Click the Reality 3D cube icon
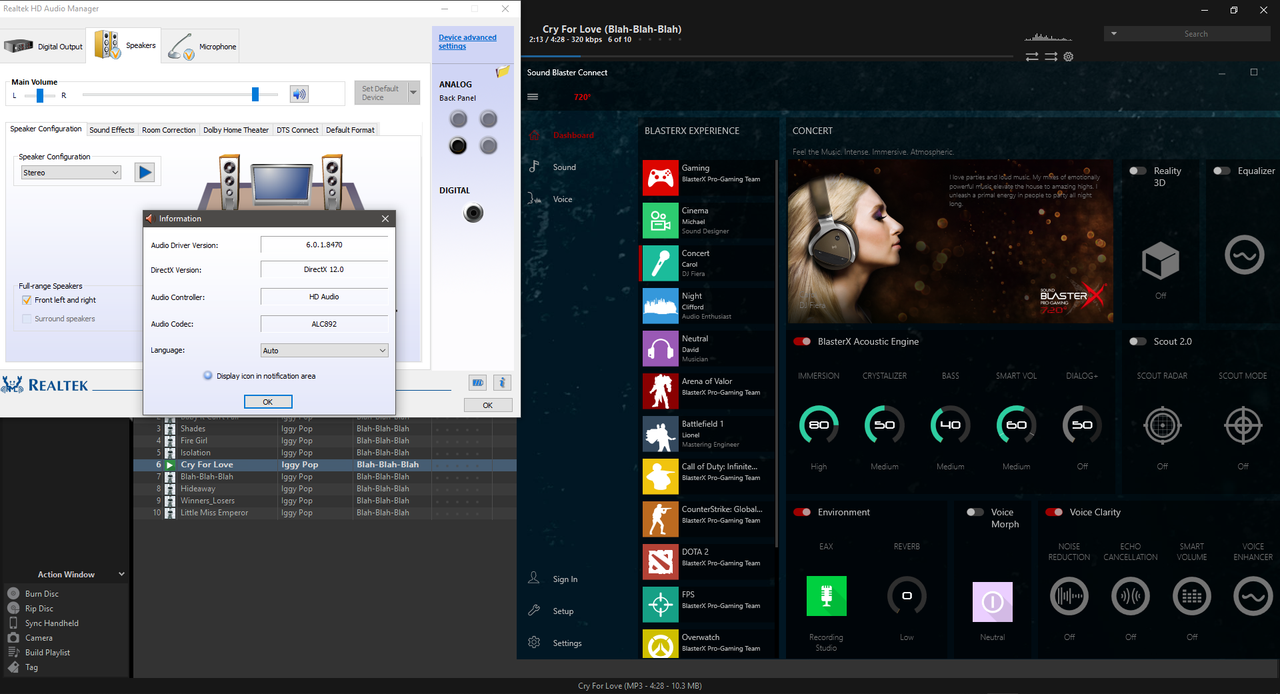 click(1161, 259)
